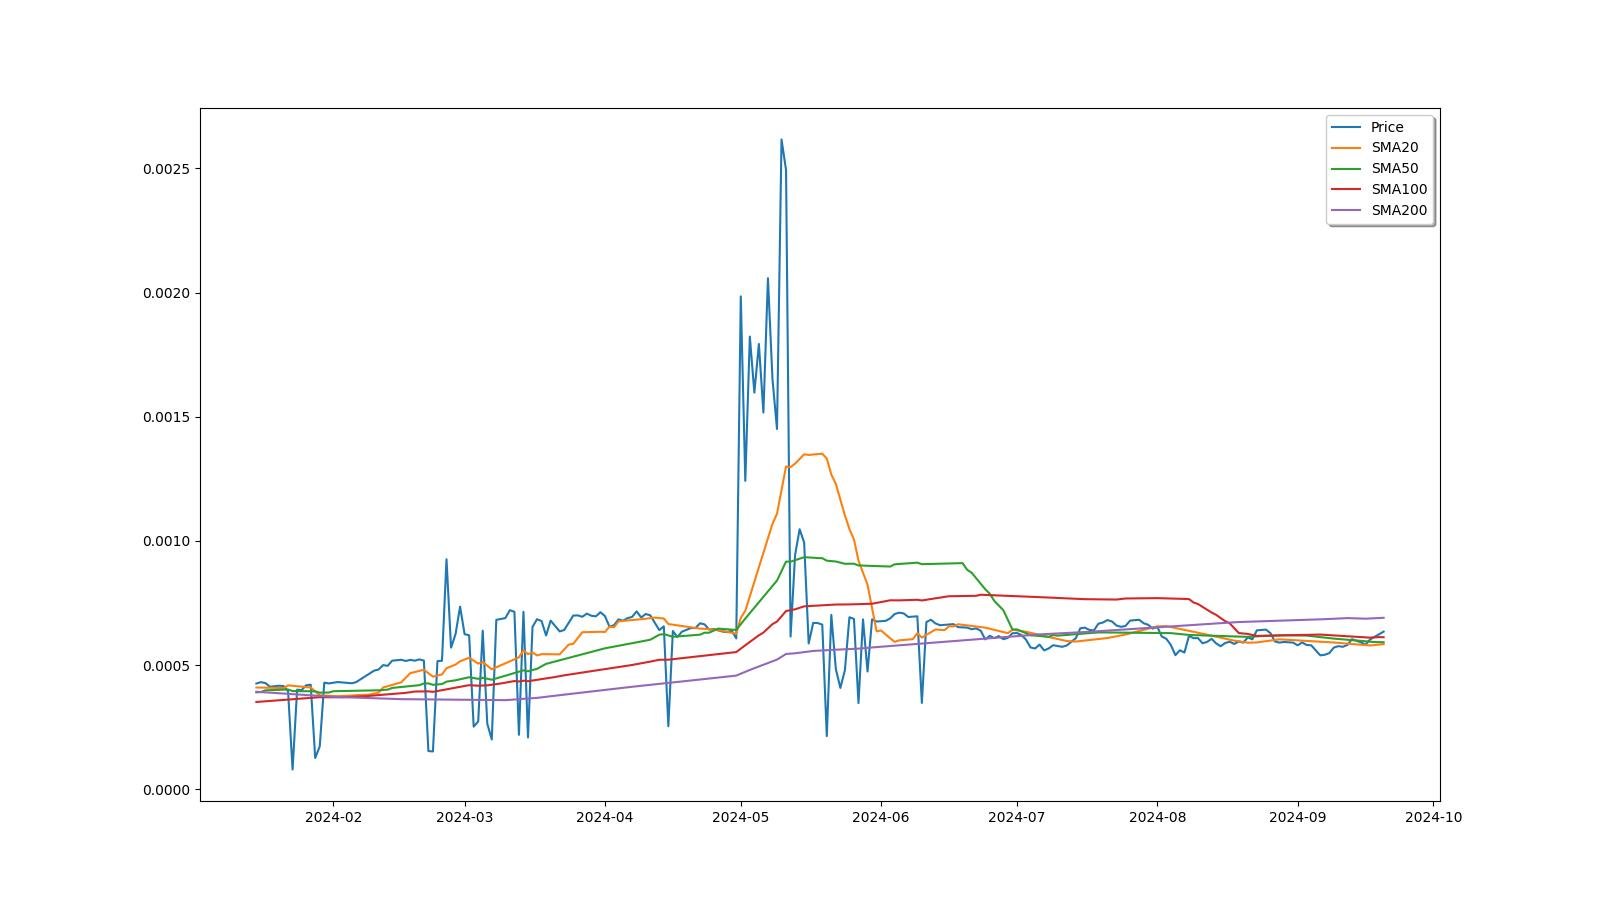Screen dimensions: 1600x900
Task: Click the 2024-02 x-axis label
Action: (333, 817)
